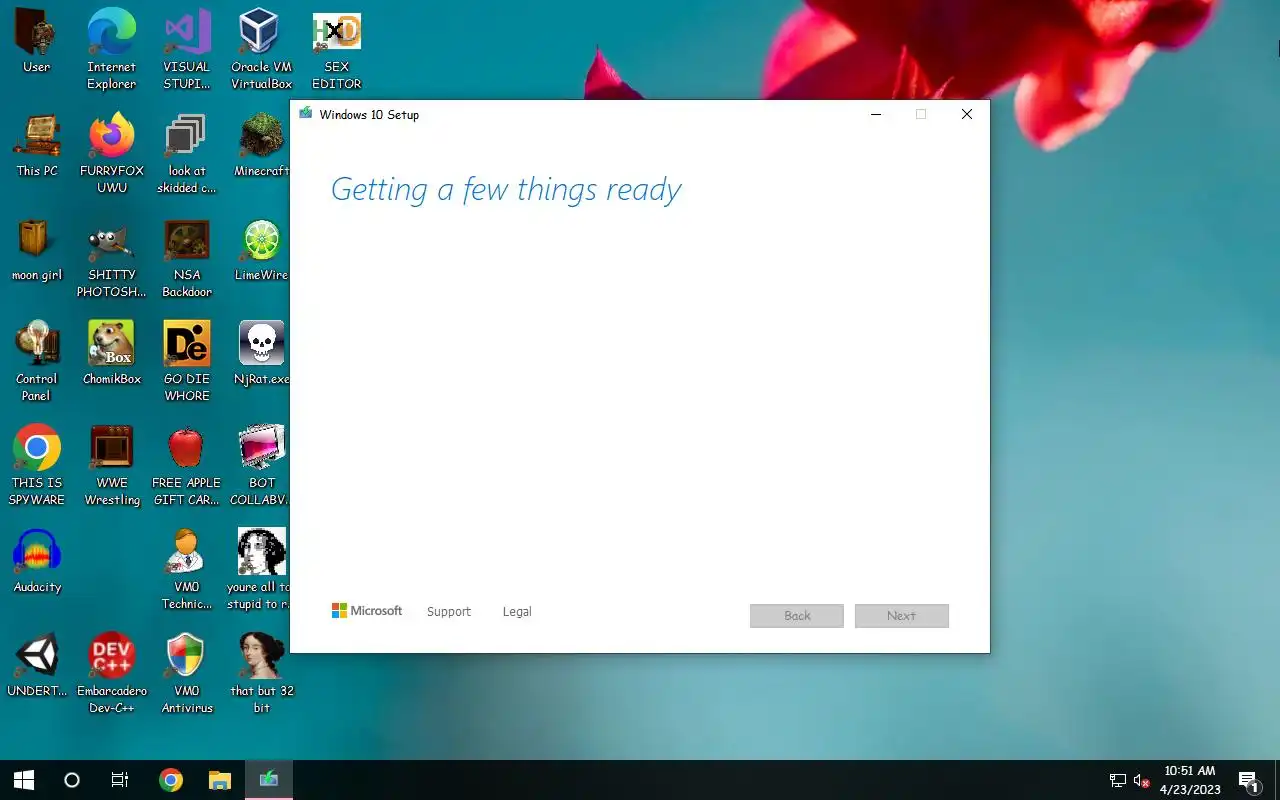
Task: Launch the Internet Explorer (Edge) desktop shortcut
Action: pyautogui.click(x=112, y=49)
